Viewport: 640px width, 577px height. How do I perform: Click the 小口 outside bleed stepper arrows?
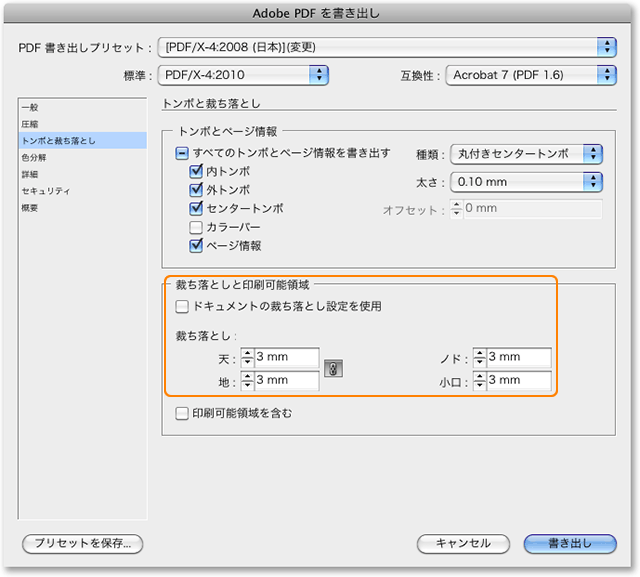pos(479,381)
